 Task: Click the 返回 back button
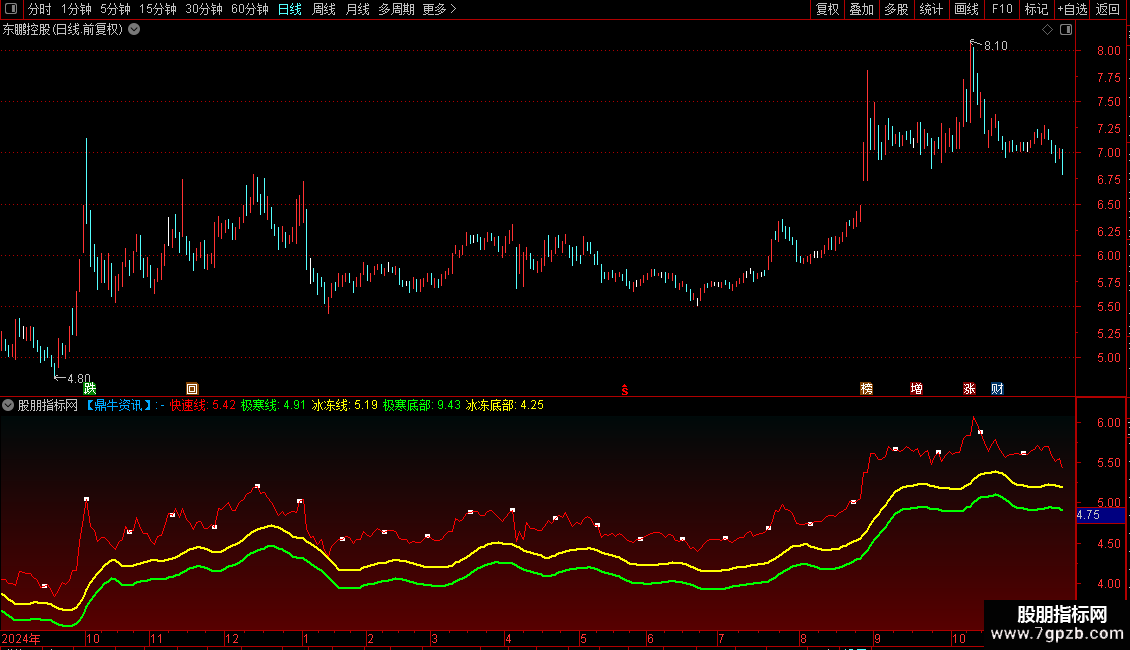coord(1108,9)
